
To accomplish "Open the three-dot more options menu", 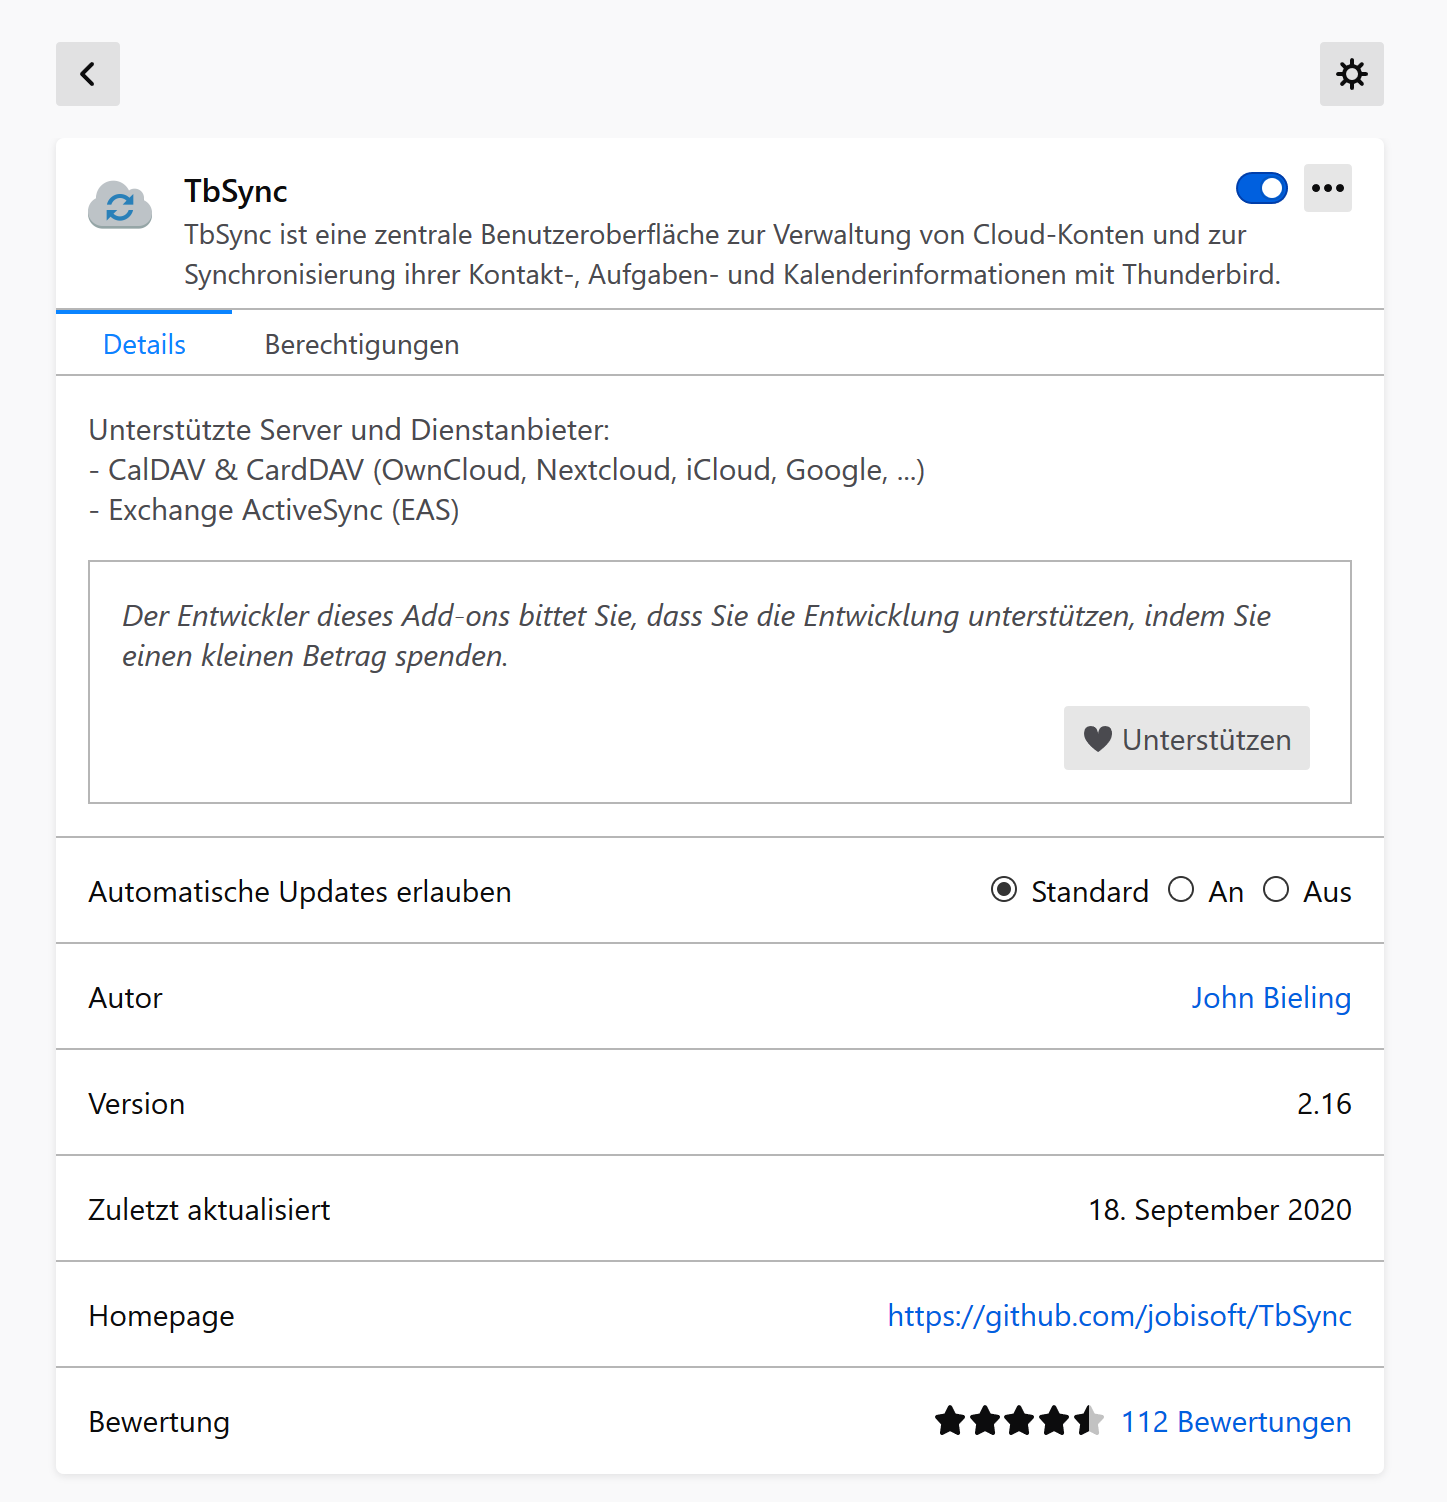I will pyautogui.click(x=1327, y=188).
